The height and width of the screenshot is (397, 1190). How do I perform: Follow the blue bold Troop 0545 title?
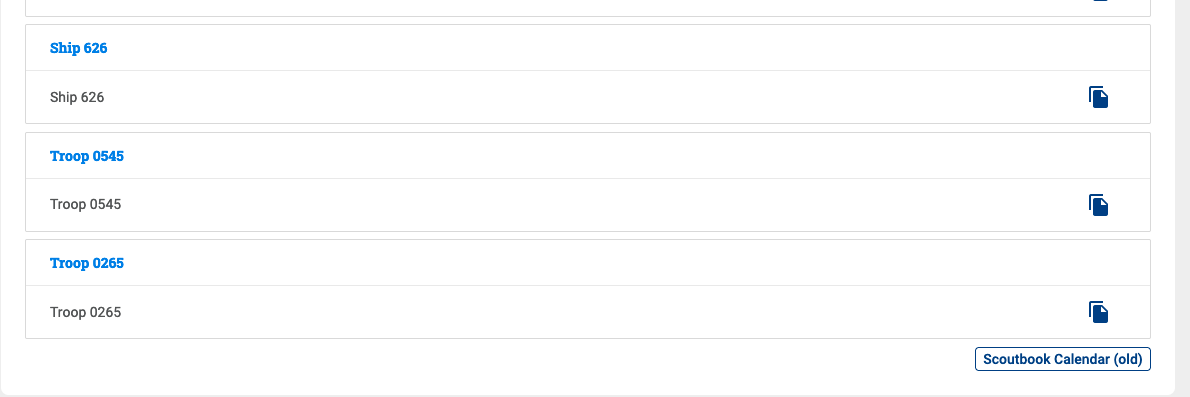pos(87,156)
